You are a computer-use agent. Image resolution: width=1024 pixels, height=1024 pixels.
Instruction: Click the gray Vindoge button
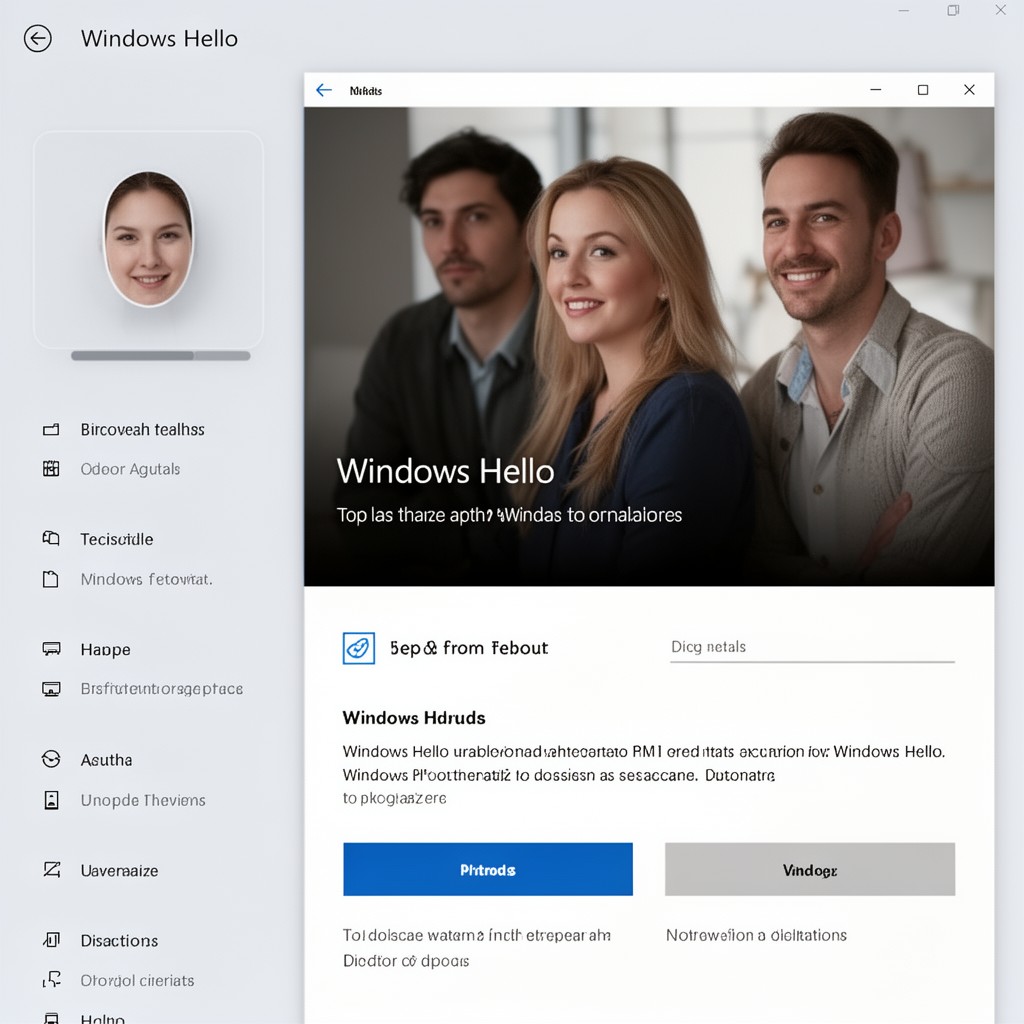[810, 869]
